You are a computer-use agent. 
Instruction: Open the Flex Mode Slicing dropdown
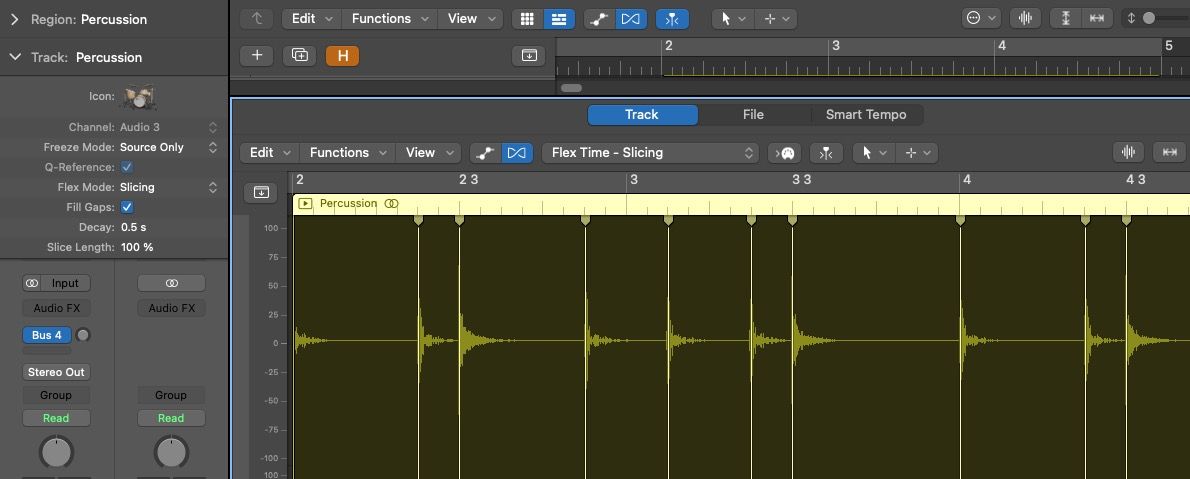point(168,187)
